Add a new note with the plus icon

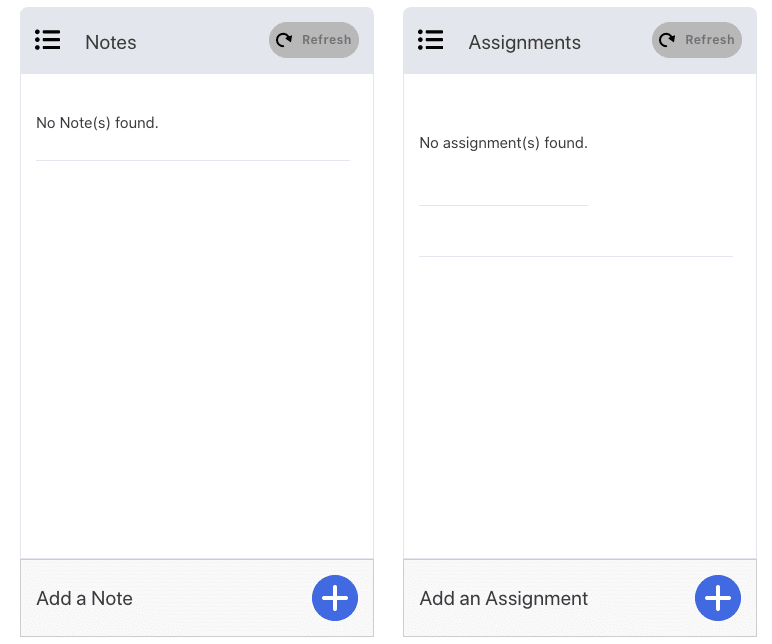point(335,598)
